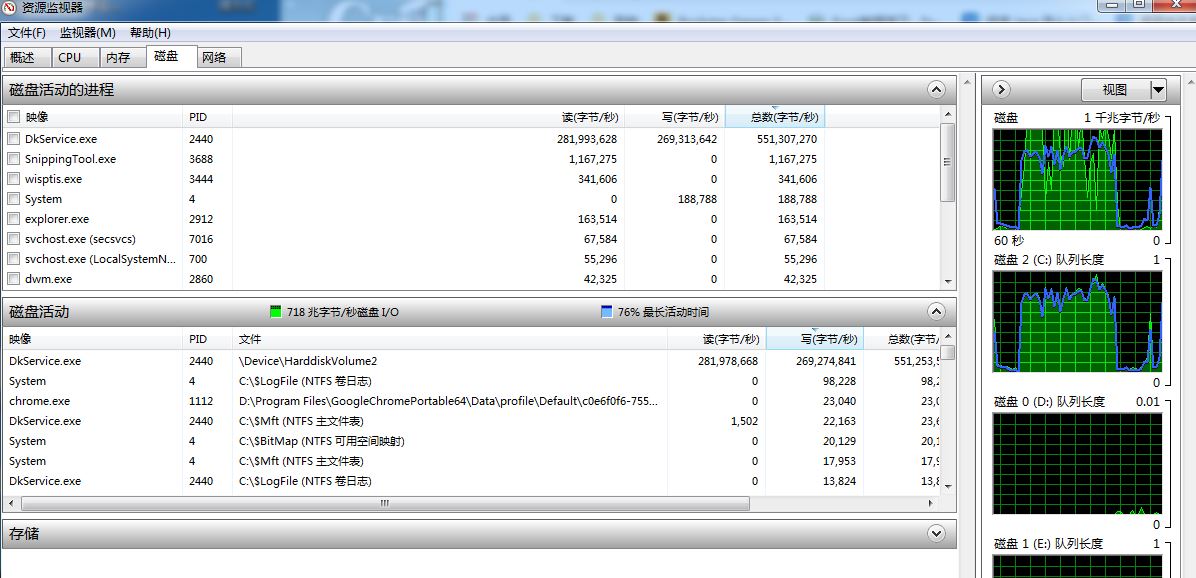Click the horizontal scrollbar in 磁盘活动 list
The width and height of the screenshot is (1196, 578).
point(383,504)
